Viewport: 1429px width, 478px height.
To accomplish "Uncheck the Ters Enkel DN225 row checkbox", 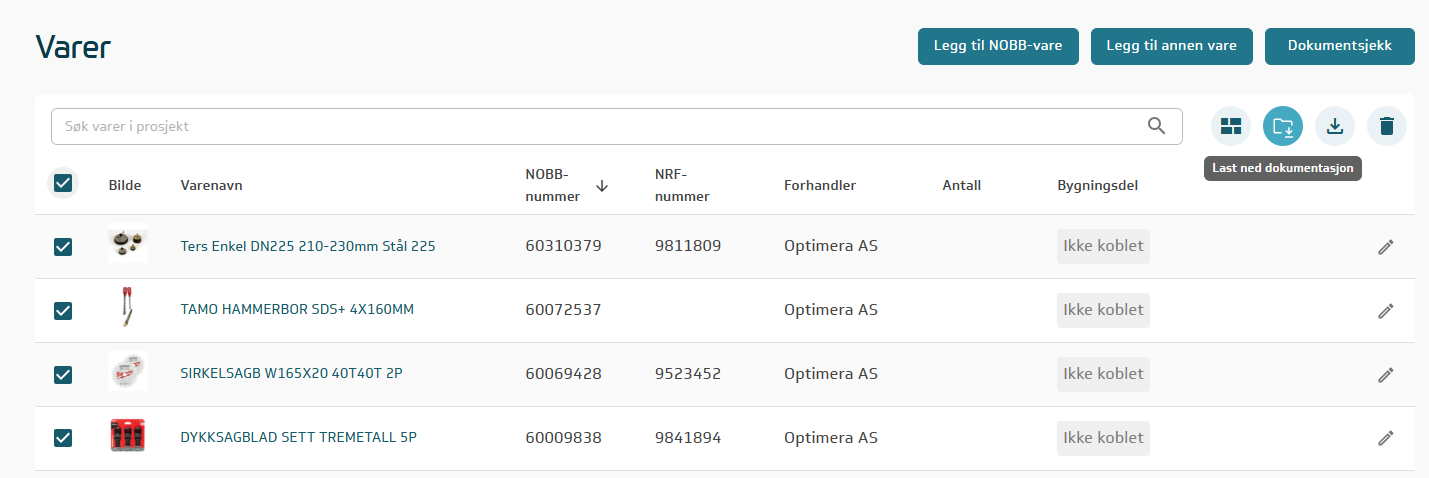I will tap(63, 247).
